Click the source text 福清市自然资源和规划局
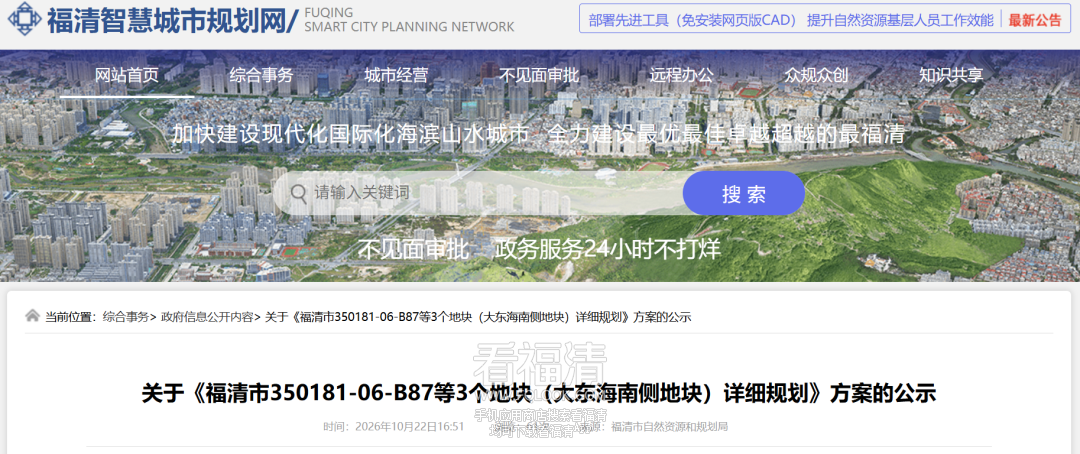 669,426
